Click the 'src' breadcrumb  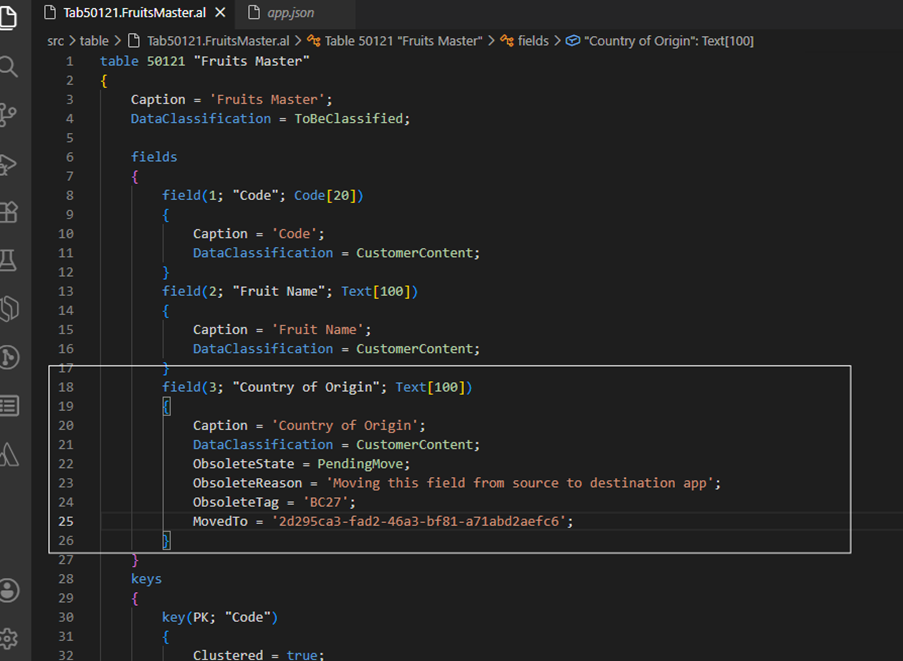click(x=55, y=41)
